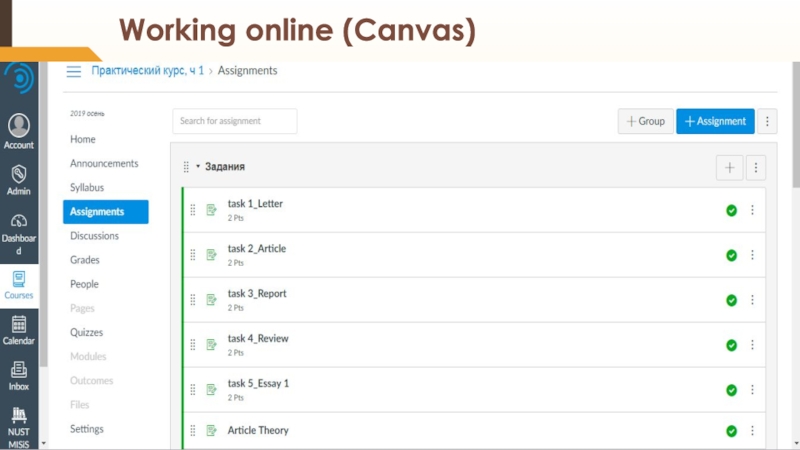Open Discussions in course navigation
The image size is (800, 450).
(94, 236)
